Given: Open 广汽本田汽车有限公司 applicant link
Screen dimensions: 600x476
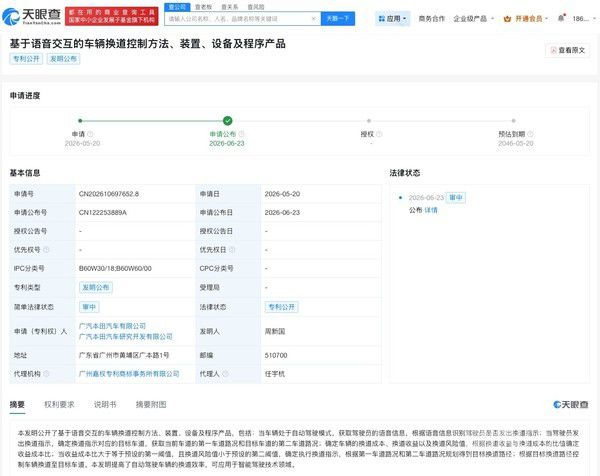Looking at the screenshot, I should pyautogui.click(x=112, y=326).
